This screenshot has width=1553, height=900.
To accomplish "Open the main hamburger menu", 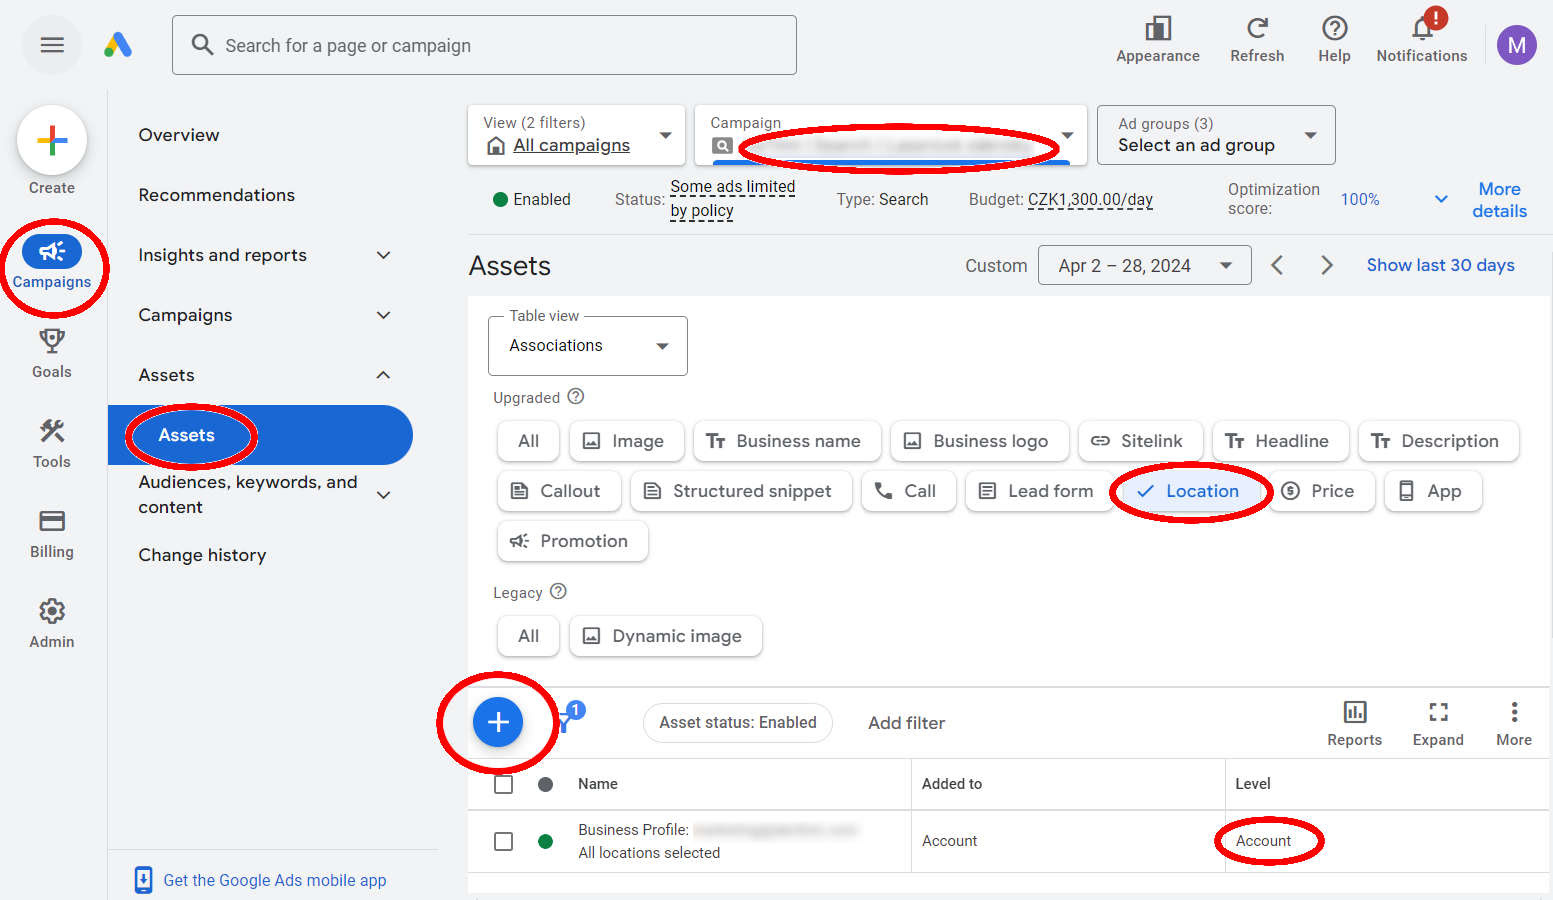I will click(x=52, y=45).
